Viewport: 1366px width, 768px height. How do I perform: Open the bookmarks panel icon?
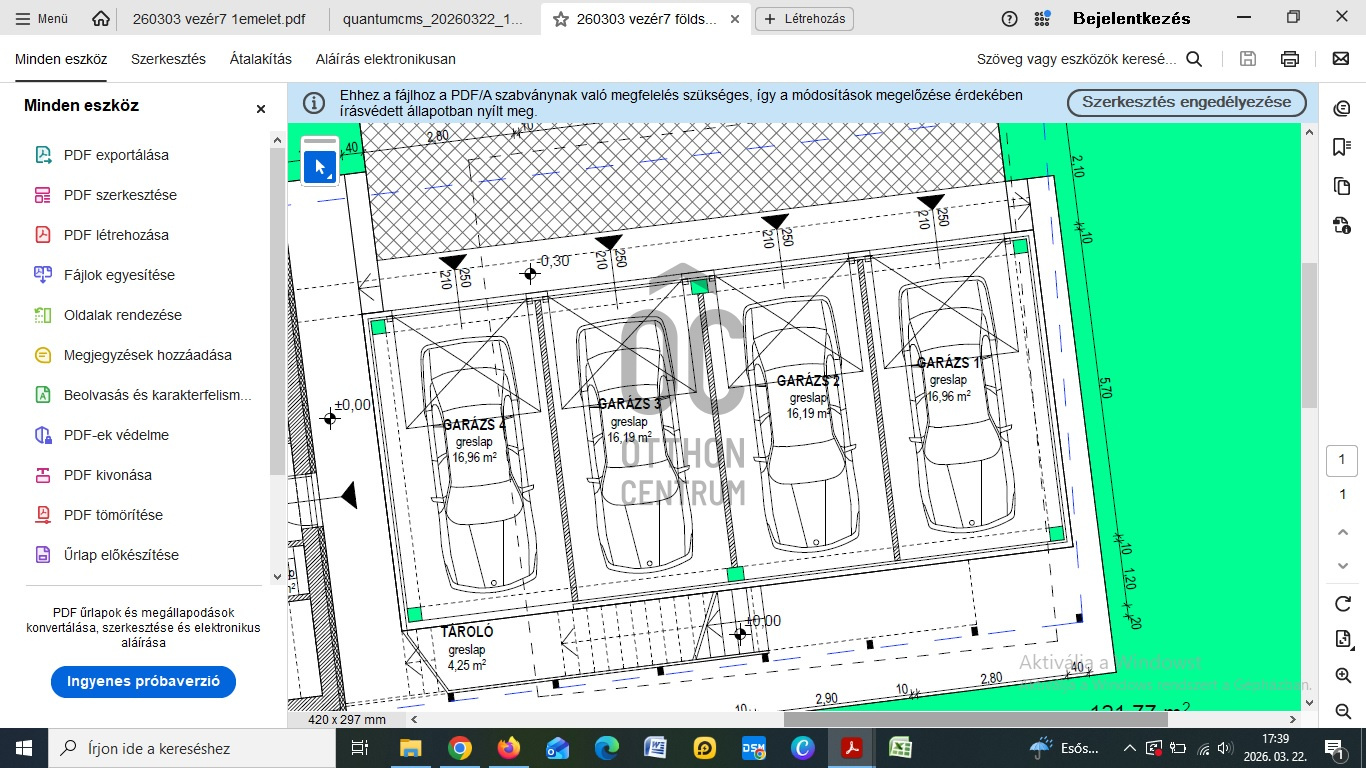coord(1342,147)
